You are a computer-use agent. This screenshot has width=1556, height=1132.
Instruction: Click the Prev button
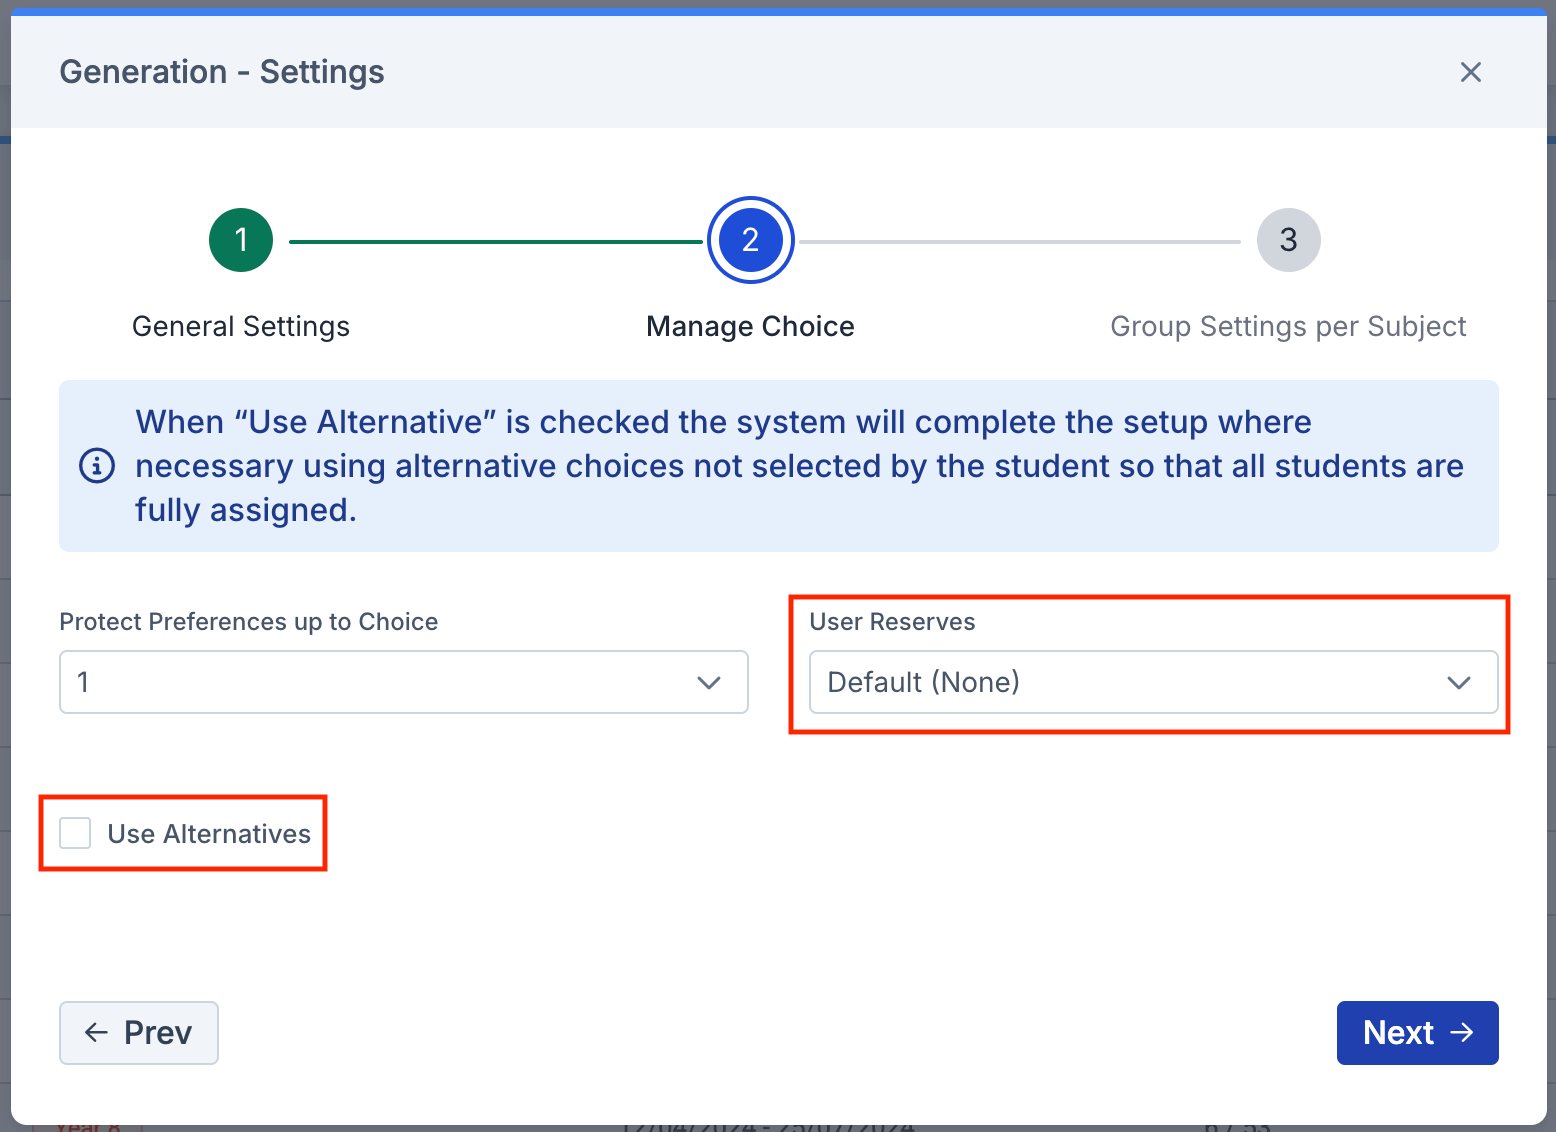coord(139,1033)
